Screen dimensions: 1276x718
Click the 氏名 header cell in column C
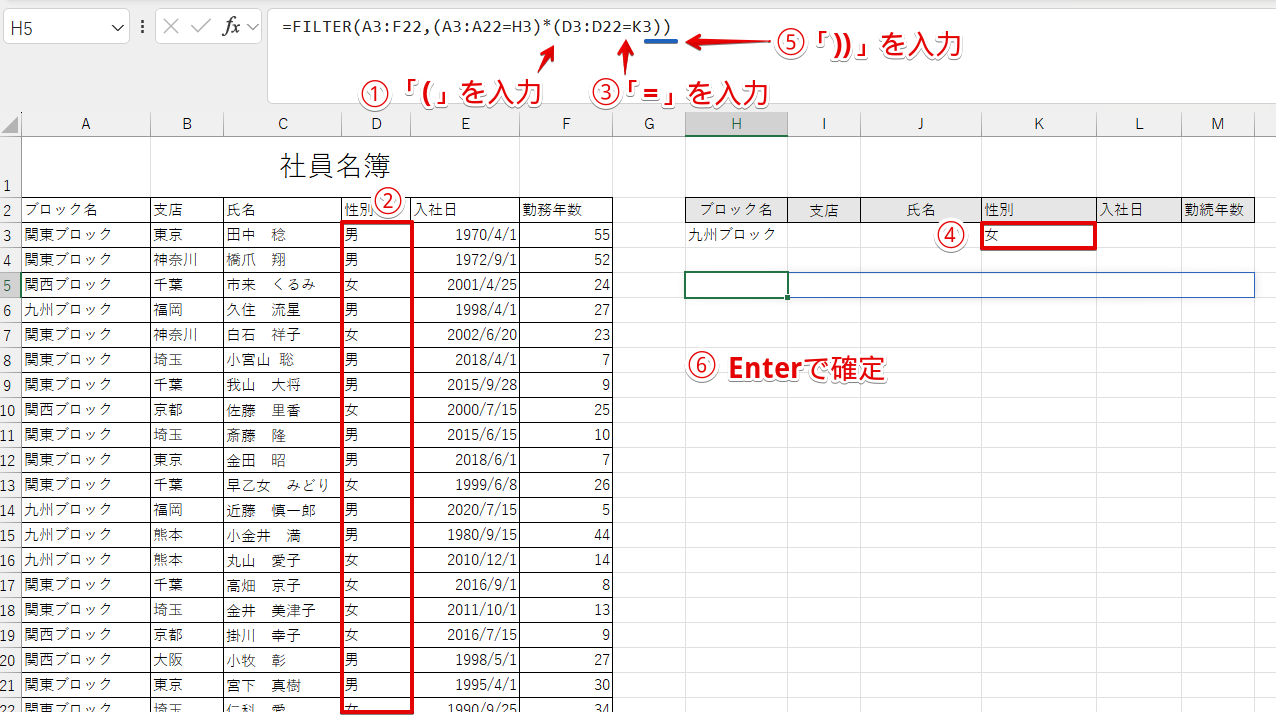coord(283,210)
